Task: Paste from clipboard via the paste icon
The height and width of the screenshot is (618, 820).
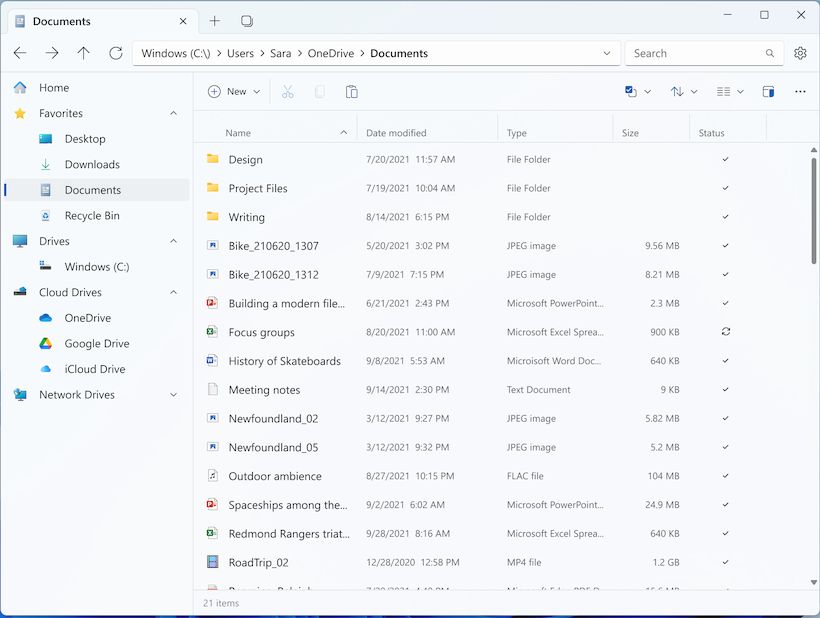Action: pyautogui.click(x=351, y=91)
